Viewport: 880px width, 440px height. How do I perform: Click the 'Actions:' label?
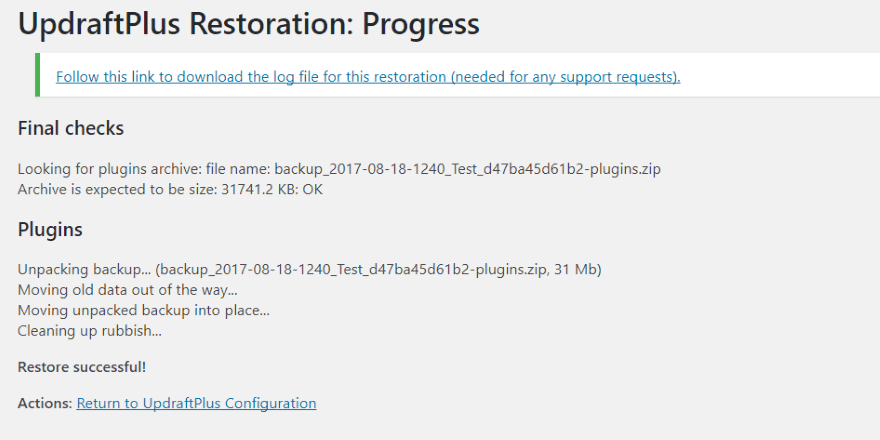click(x=45, y=403)
